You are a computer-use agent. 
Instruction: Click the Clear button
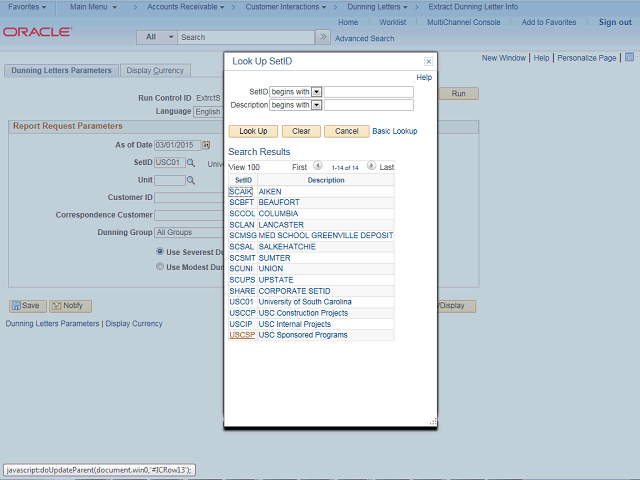tap(301, 131)
